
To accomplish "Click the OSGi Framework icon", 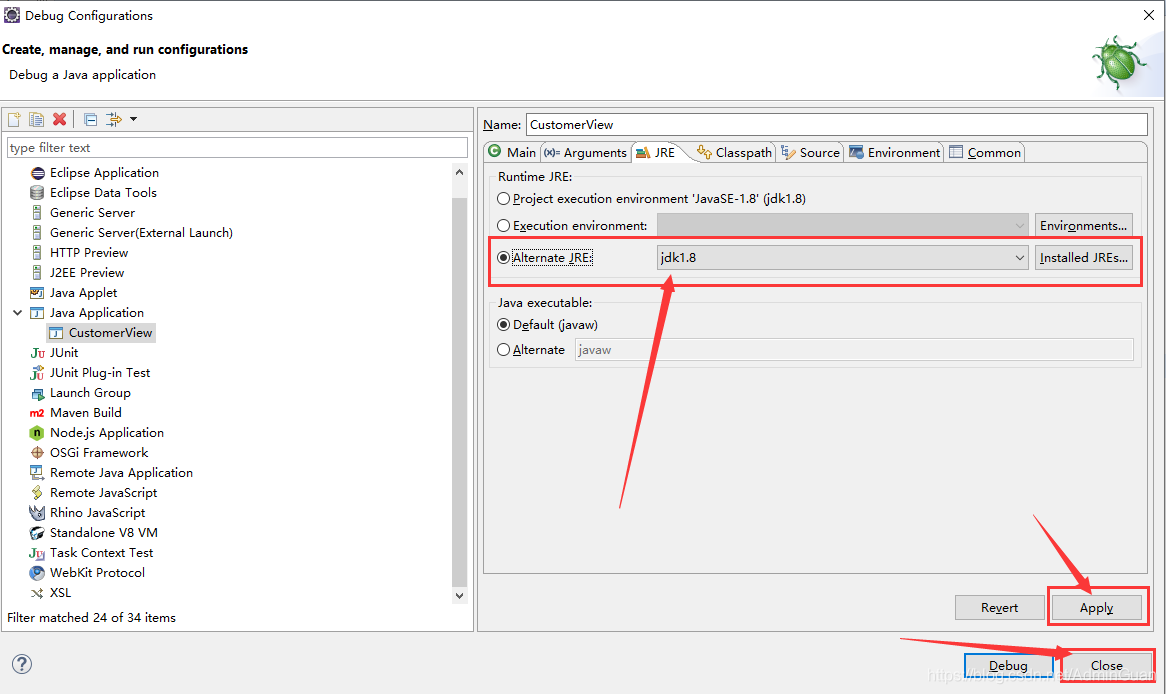I will pos(37,453).
